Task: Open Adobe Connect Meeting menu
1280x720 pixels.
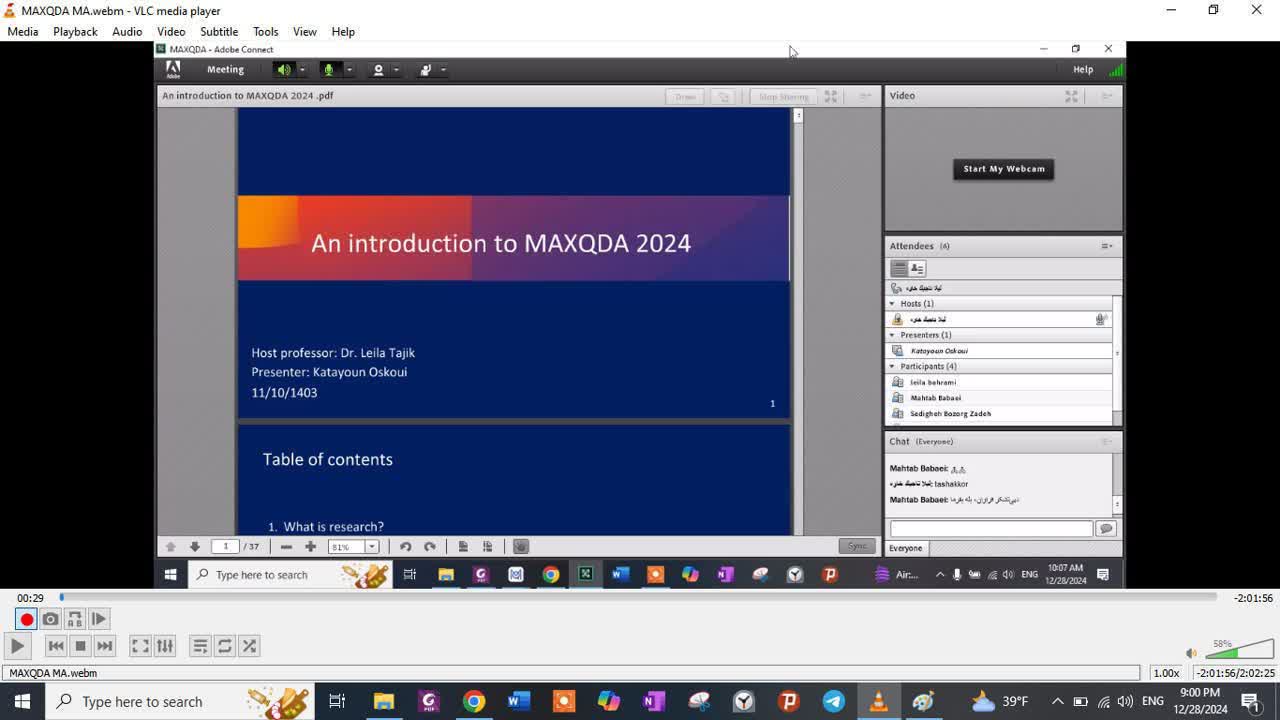Action: [x=225, y=69]
